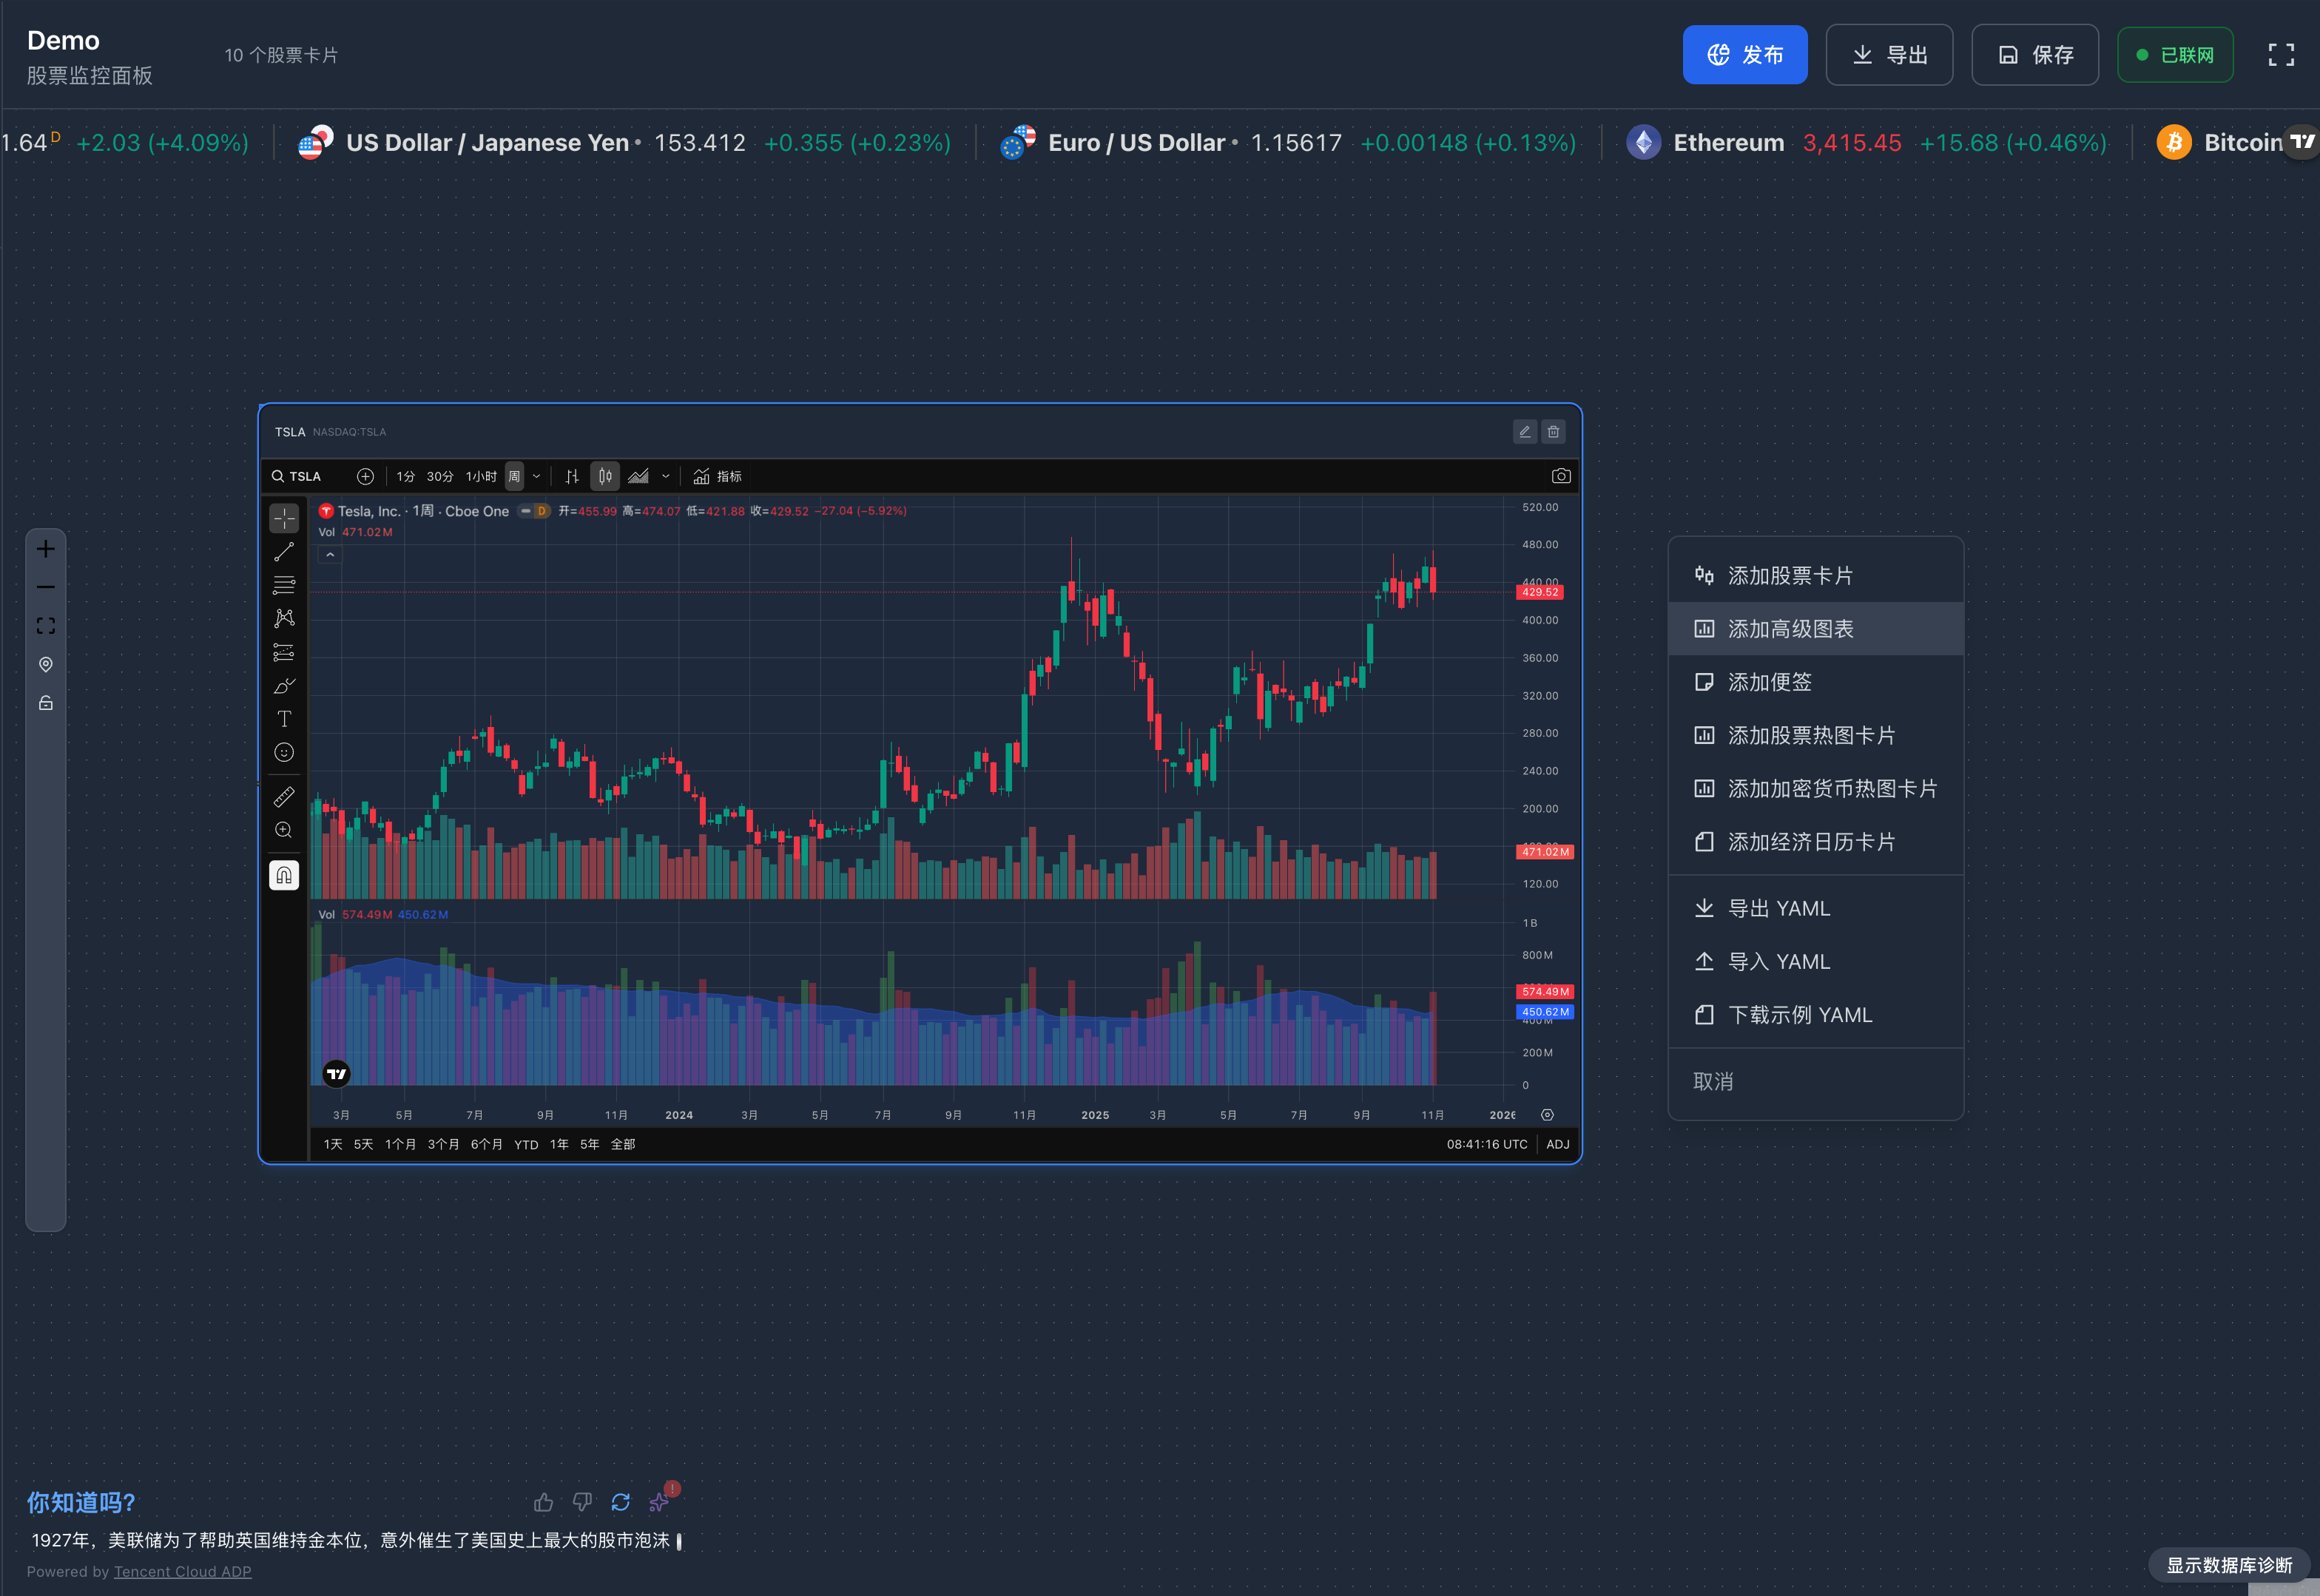Screen dimensions: 2320x1596
Task: Select the text annotation tool
Action: pos(284,719)
